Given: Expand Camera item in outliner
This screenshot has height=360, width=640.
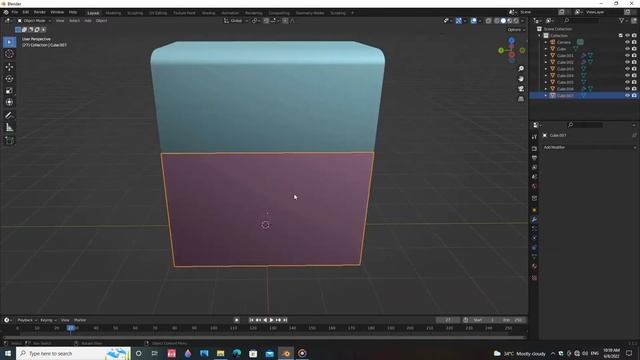Looking at the screenshot, I should [x=546, y=42].
